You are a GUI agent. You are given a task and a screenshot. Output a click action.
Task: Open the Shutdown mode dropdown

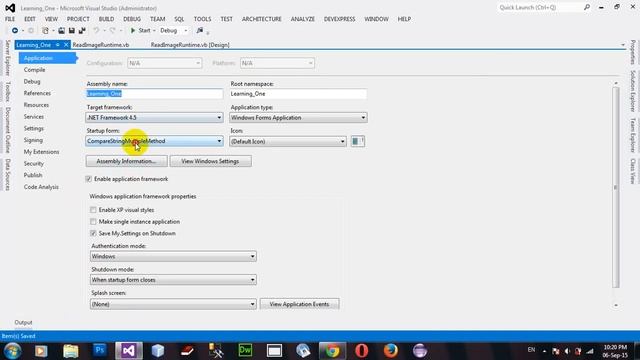coord(173,280)
